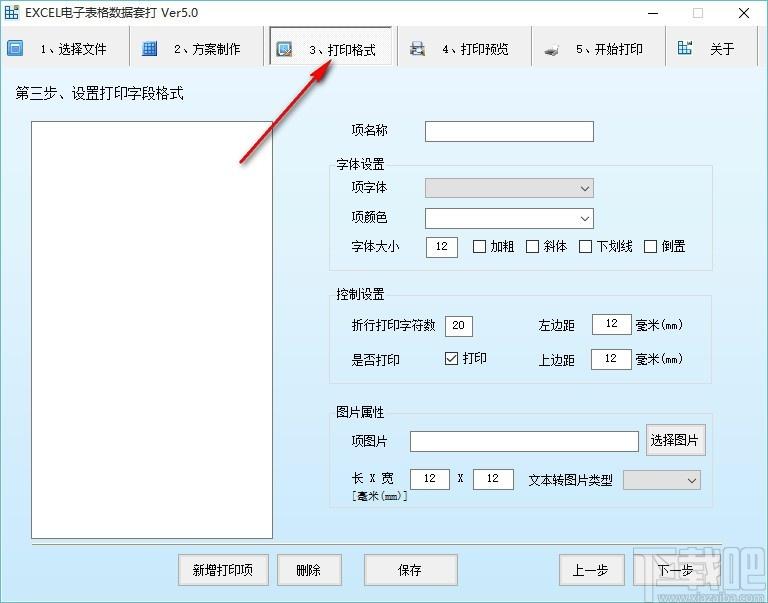Open the 关于 tab
768x603 pixels.
(x=711, y=47)
